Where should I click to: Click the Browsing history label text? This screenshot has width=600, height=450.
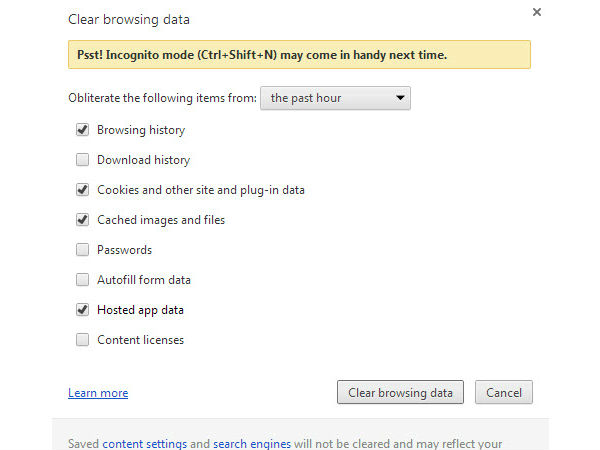click(x=141, y=130)
